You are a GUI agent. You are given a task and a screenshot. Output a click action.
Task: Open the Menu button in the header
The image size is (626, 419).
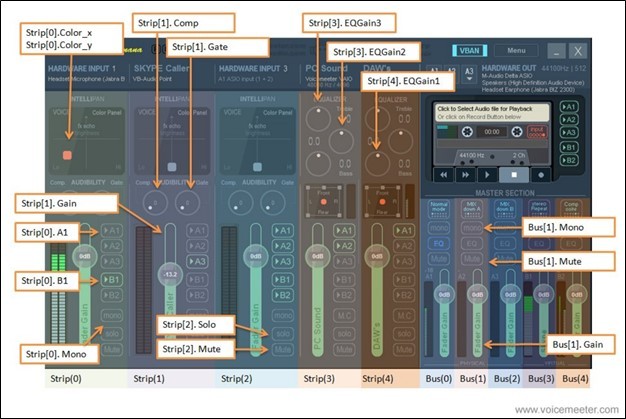[x=516, y=50]
